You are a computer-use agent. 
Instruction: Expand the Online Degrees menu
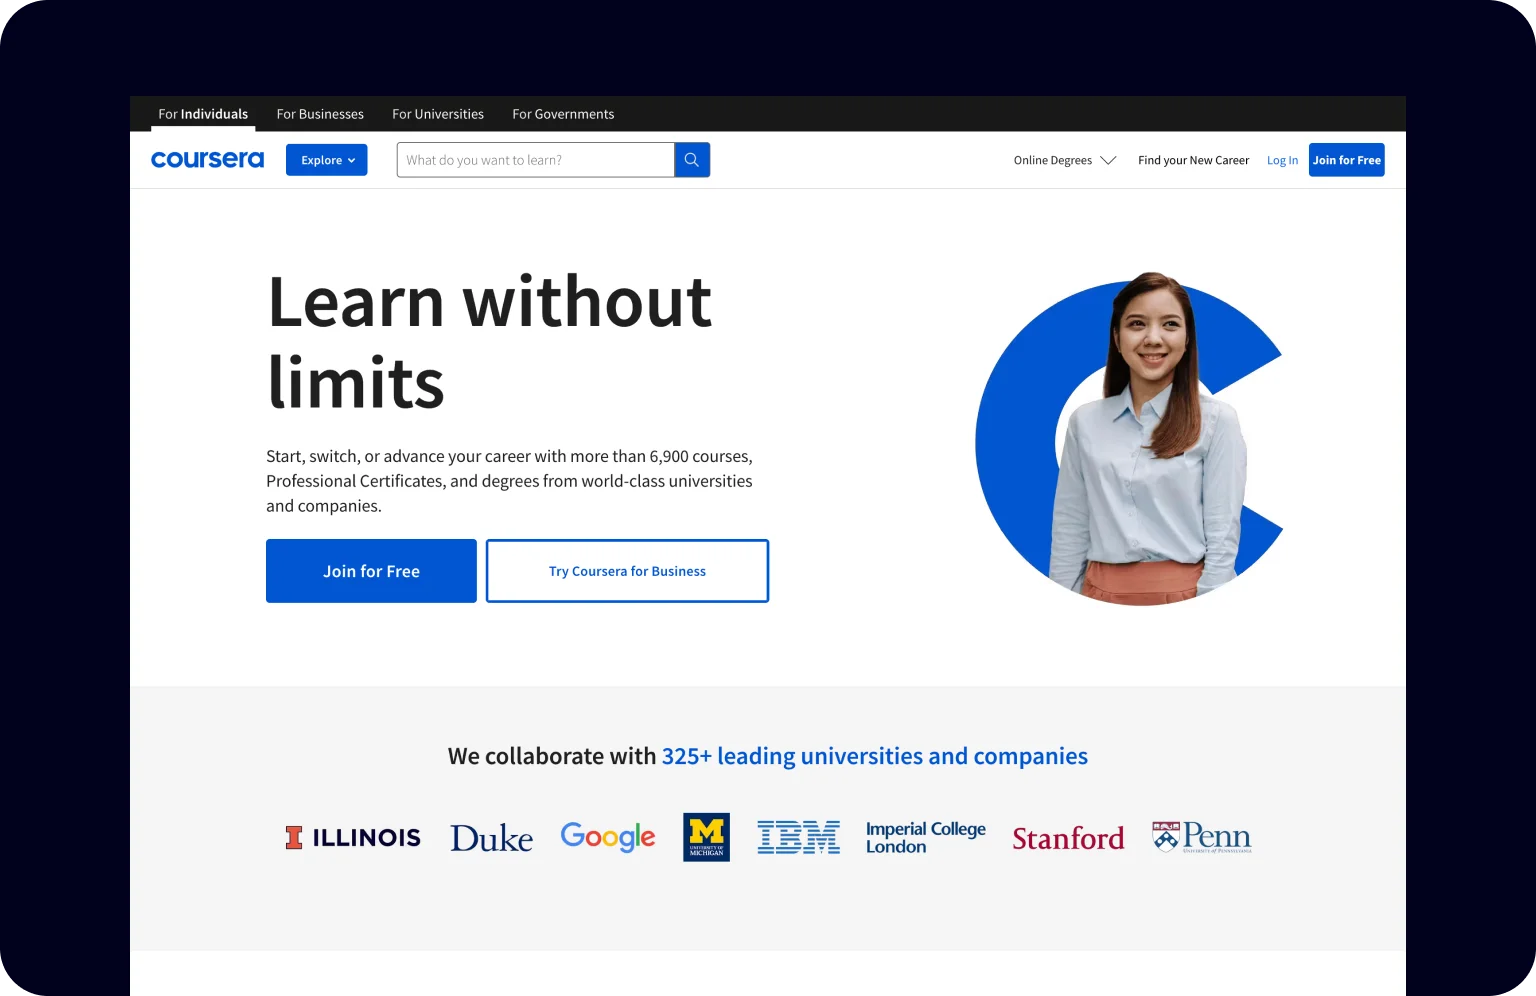(x=1064, y=160)
